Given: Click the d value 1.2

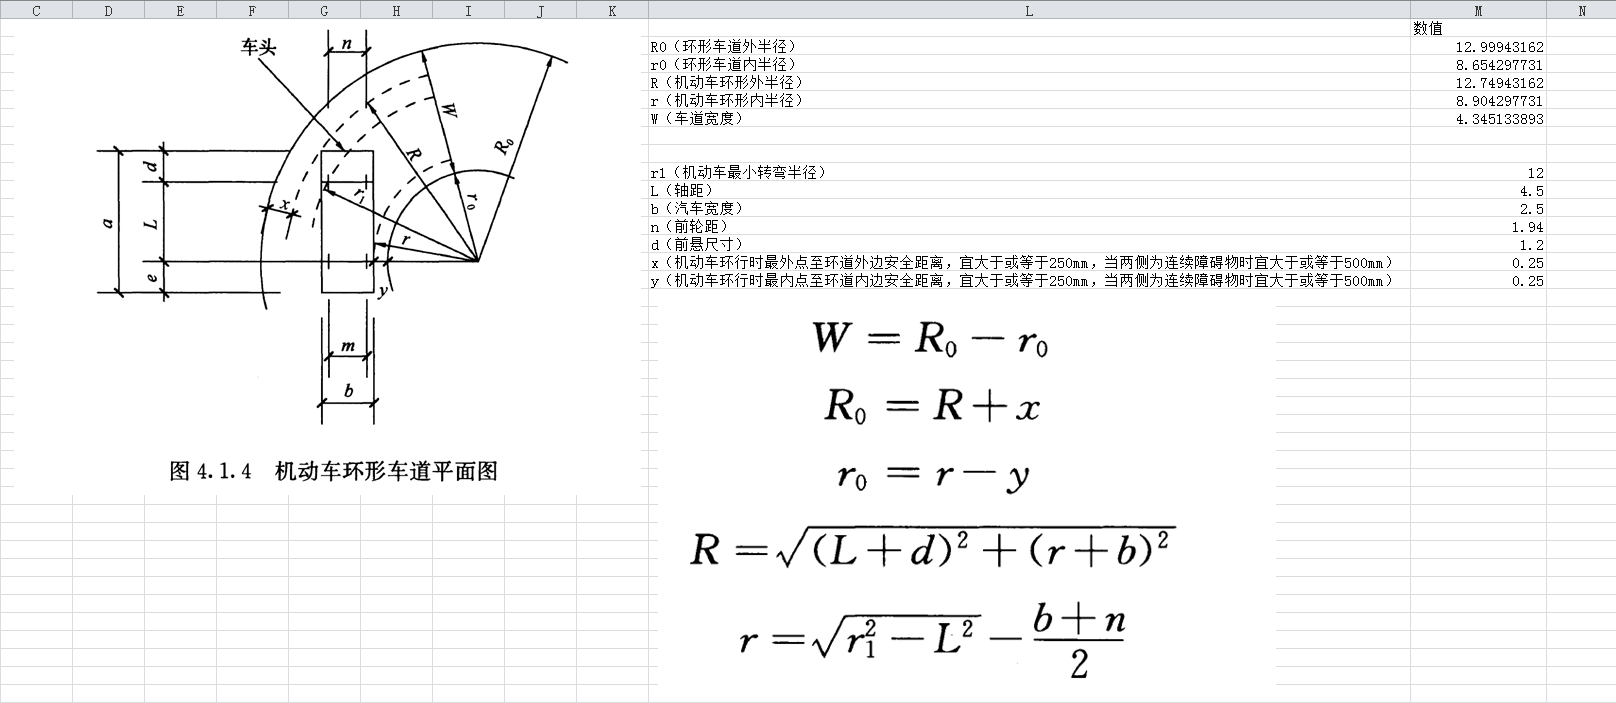Looking at the screenshot, I should [1478, 245].
